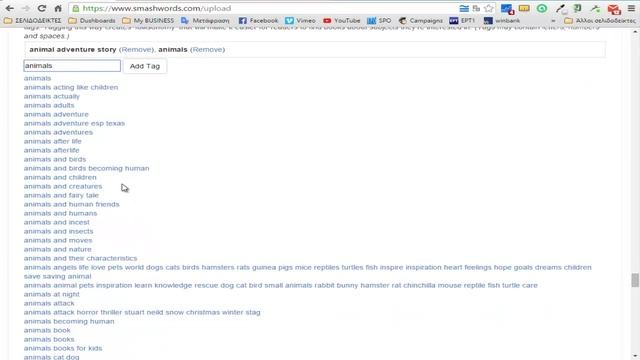Select the 'animals and moves' suggestion

[x=58, y=240]
